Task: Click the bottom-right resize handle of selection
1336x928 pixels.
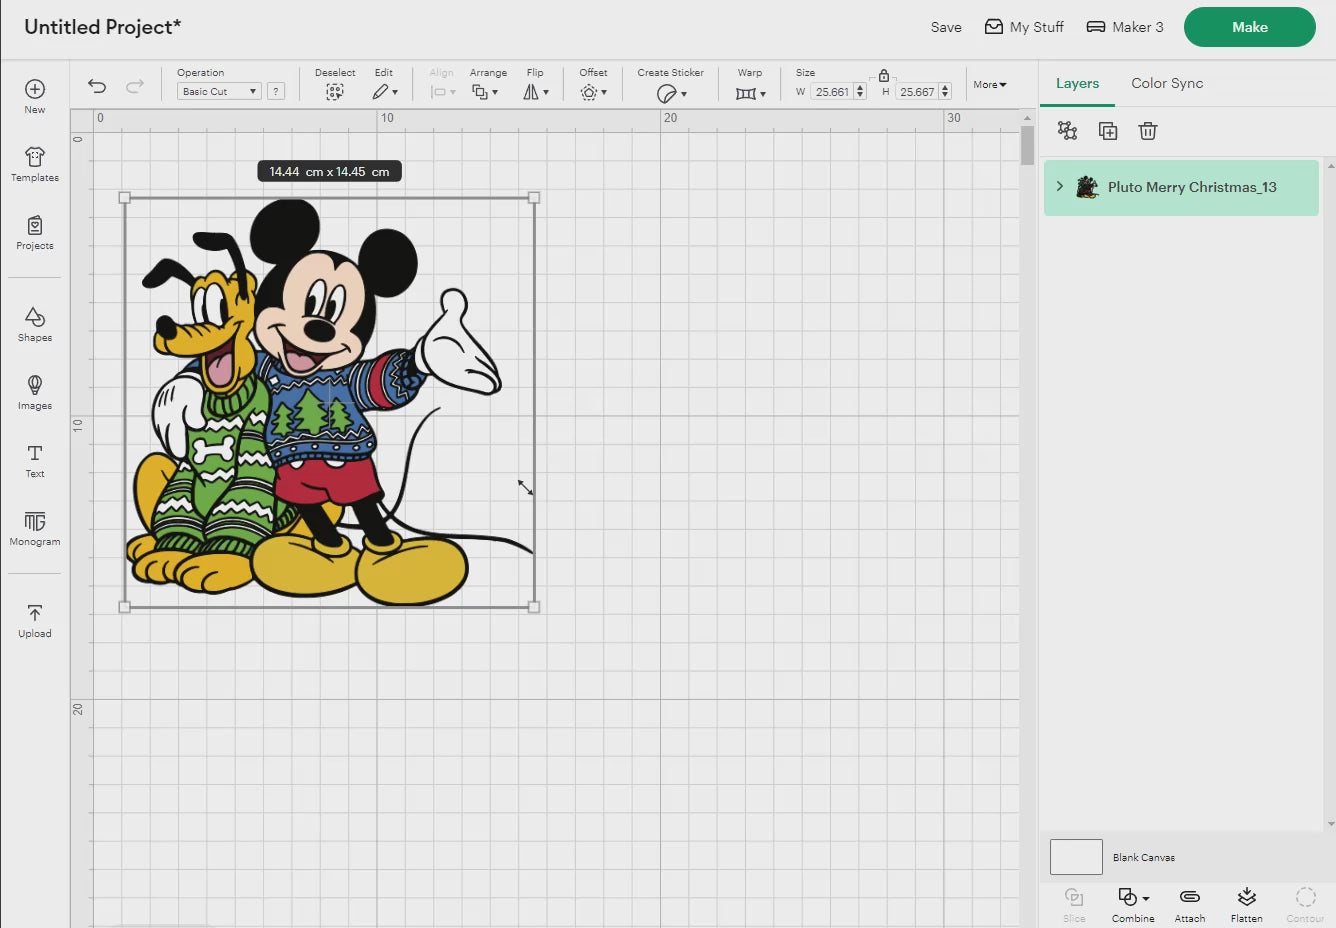Action: coord(534,607)
